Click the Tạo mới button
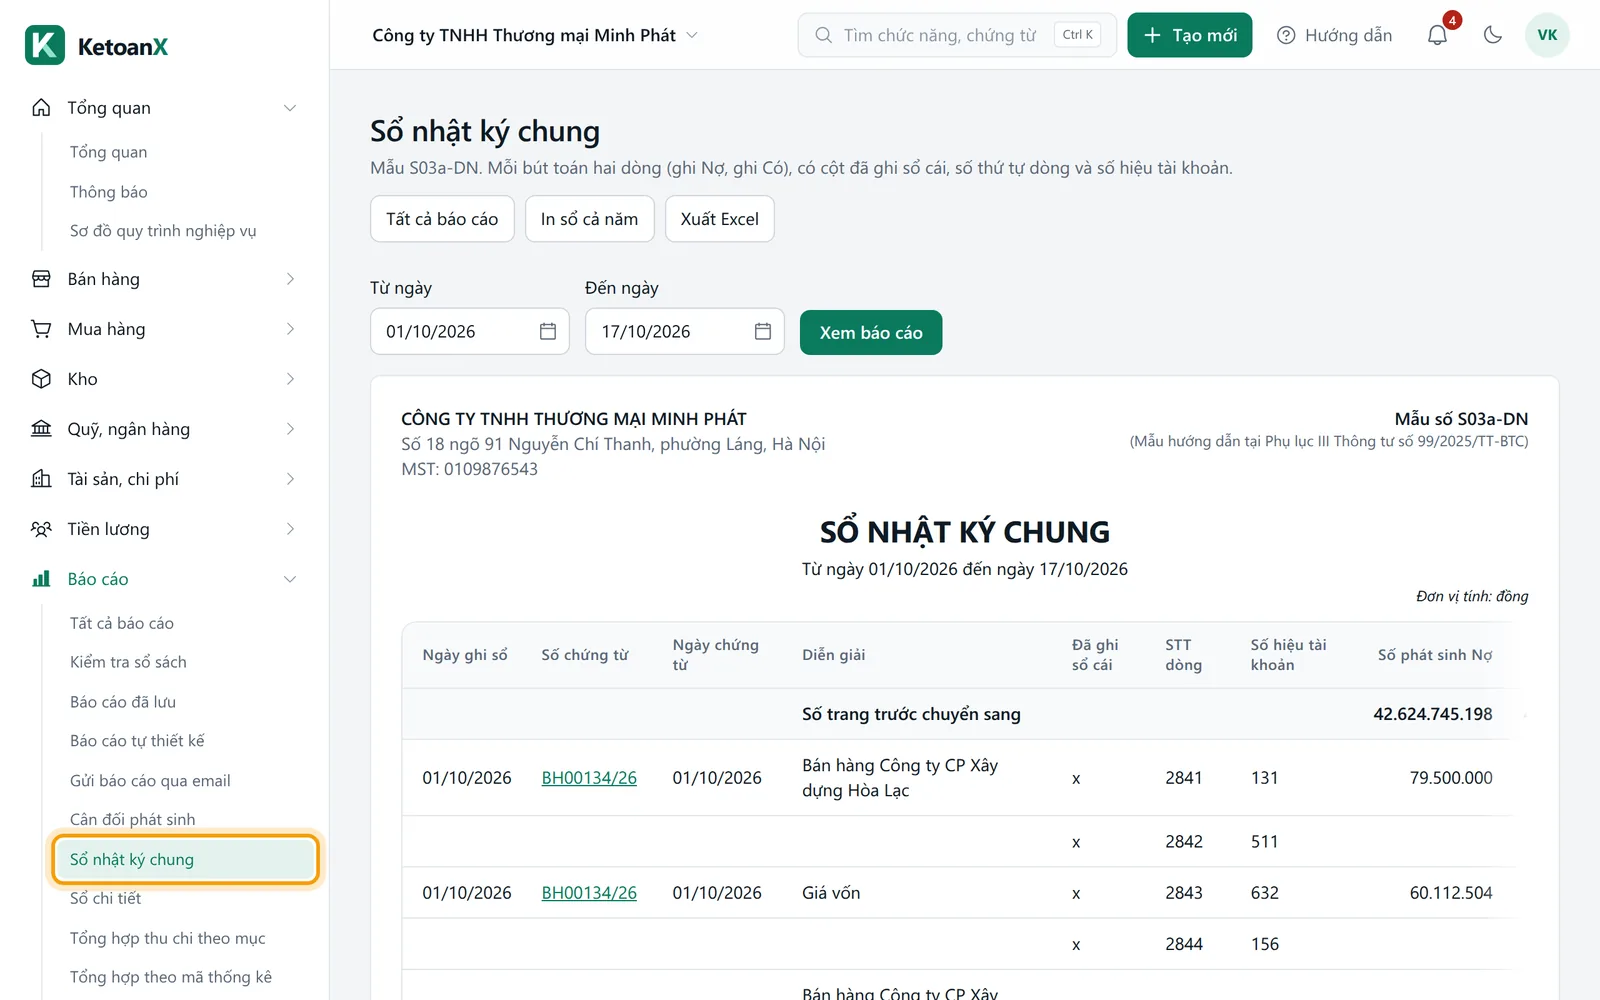This screenshot has height=1000, width=1600. (1190, 35)
